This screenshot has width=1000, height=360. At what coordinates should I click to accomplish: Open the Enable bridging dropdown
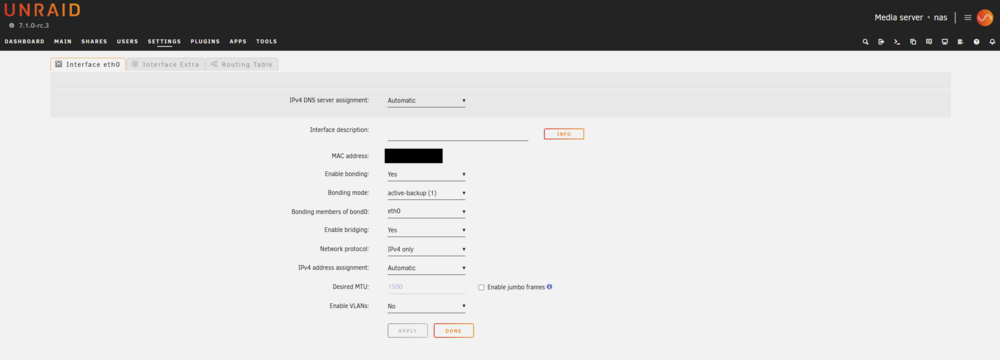(426, 230)
